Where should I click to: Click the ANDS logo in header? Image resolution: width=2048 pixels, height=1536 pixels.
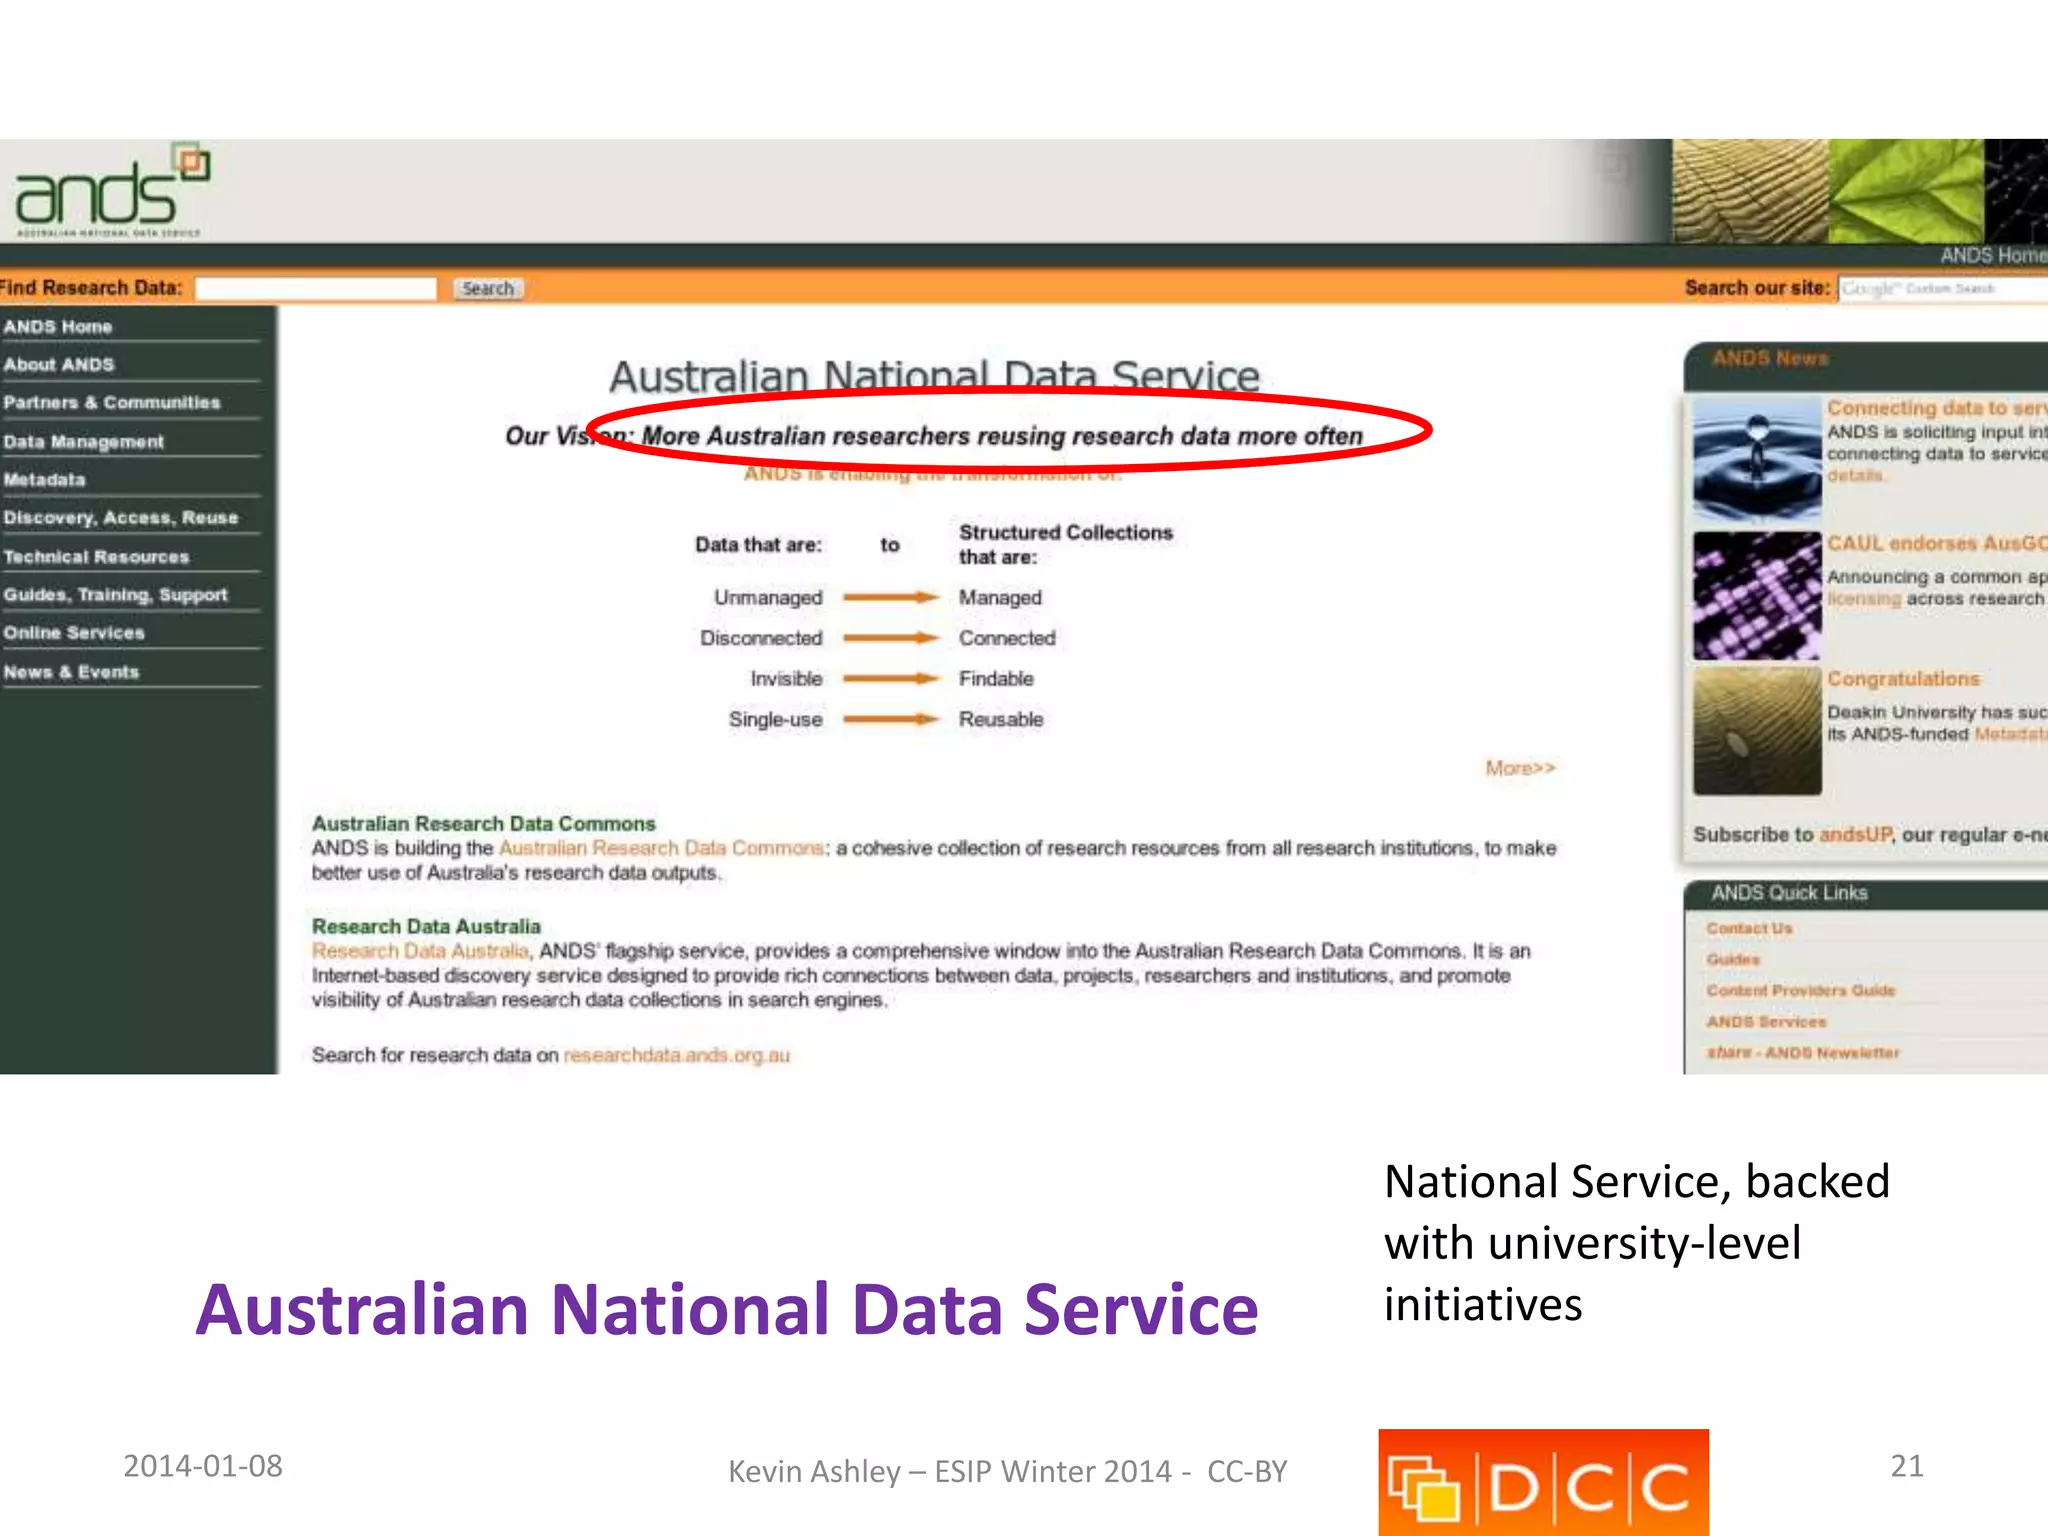tap(112, 190)
